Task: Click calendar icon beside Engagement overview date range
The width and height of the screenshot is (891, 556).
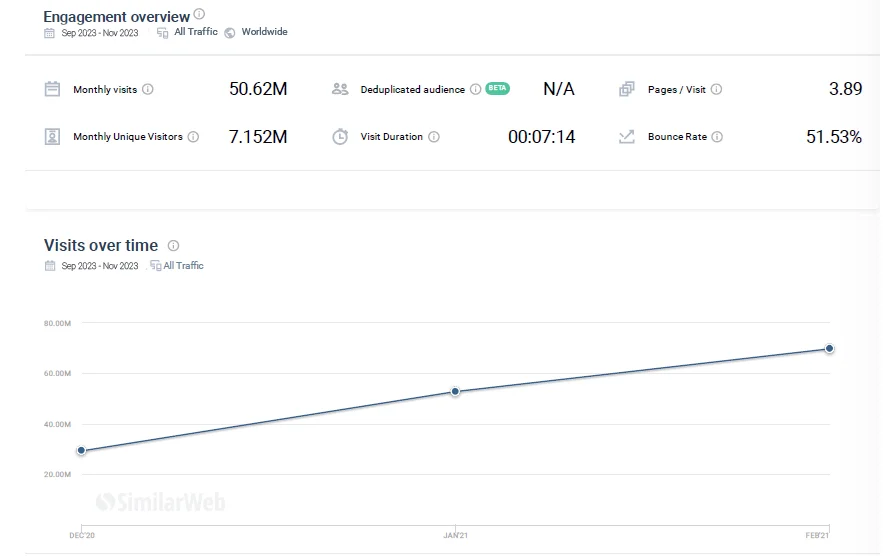Action: click(49, 33)
